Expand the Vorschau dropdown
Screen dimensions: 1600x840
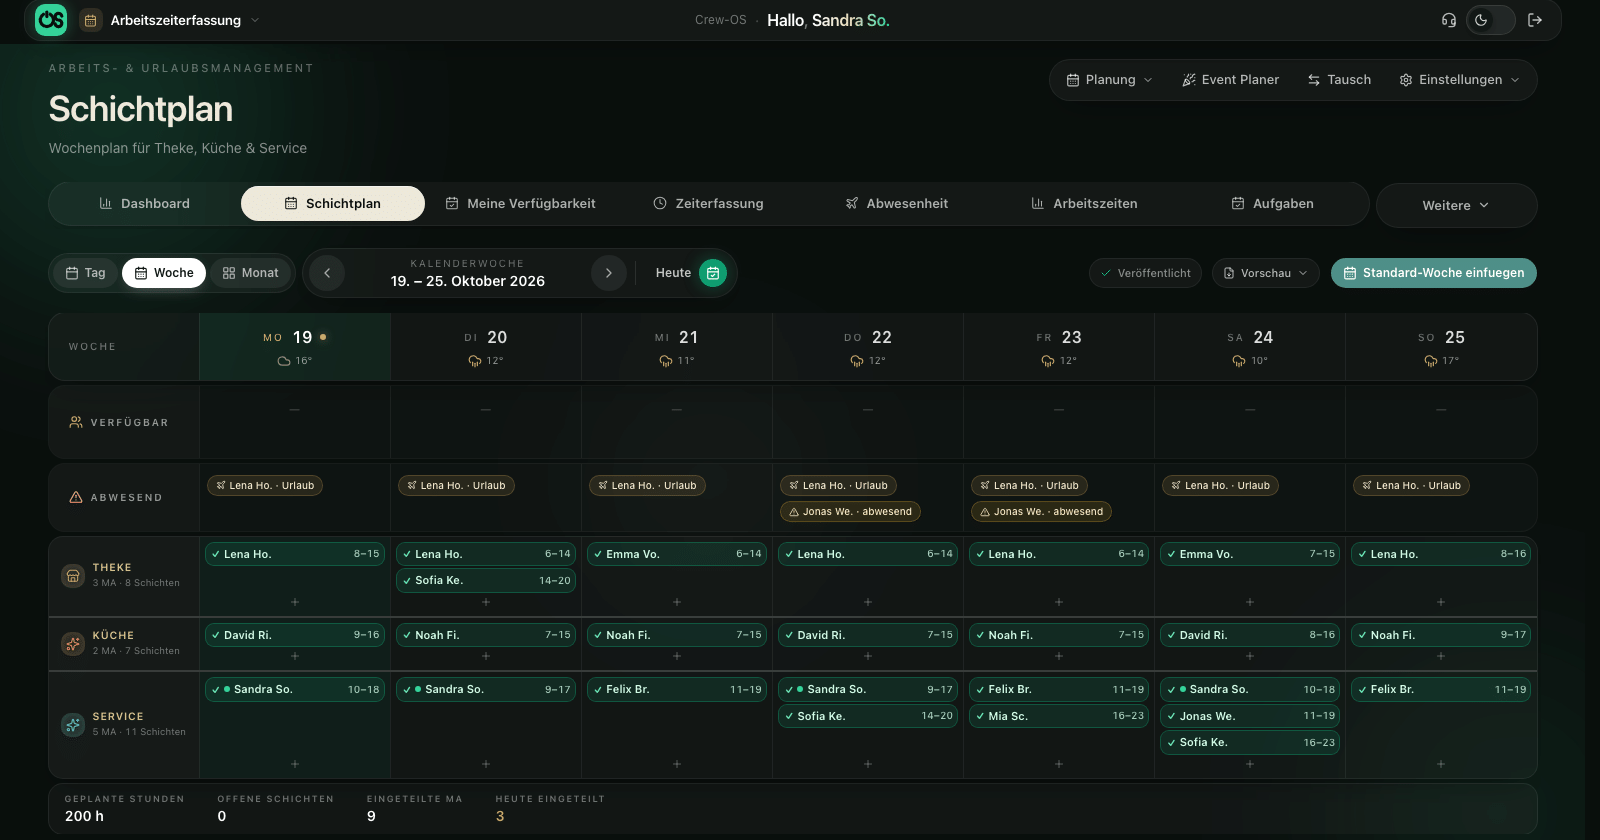[x=1266, y=273]
